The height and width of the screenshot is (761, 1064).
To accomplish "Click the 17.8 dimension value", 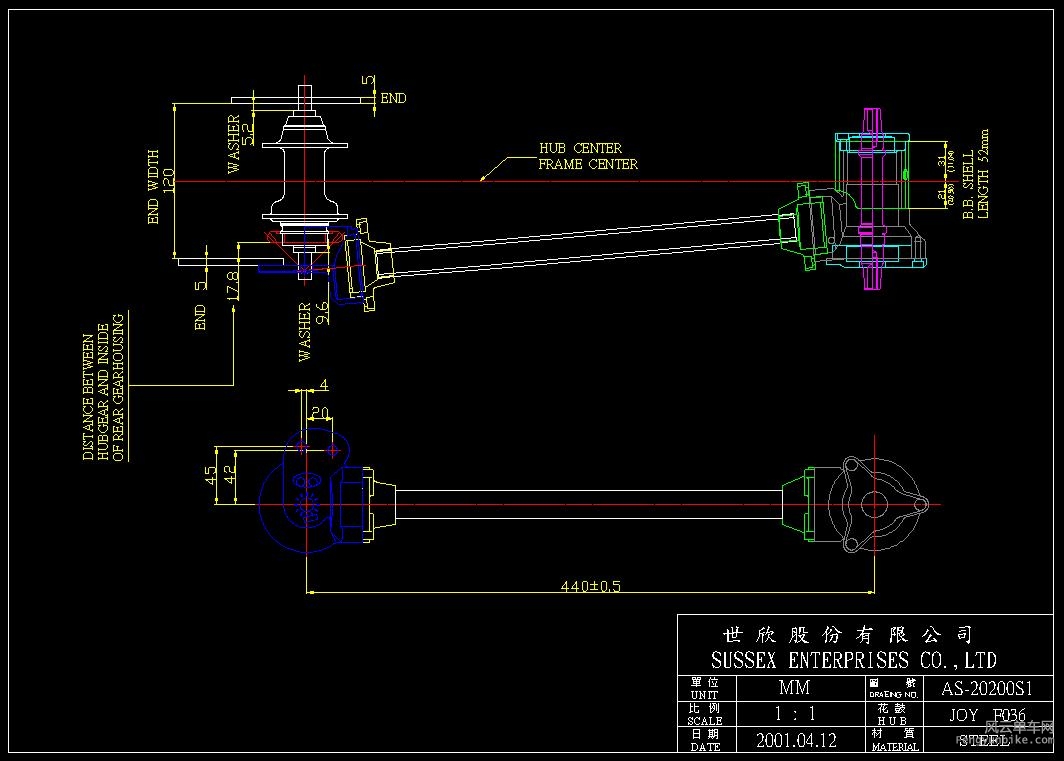I will [x=233, y=284].
